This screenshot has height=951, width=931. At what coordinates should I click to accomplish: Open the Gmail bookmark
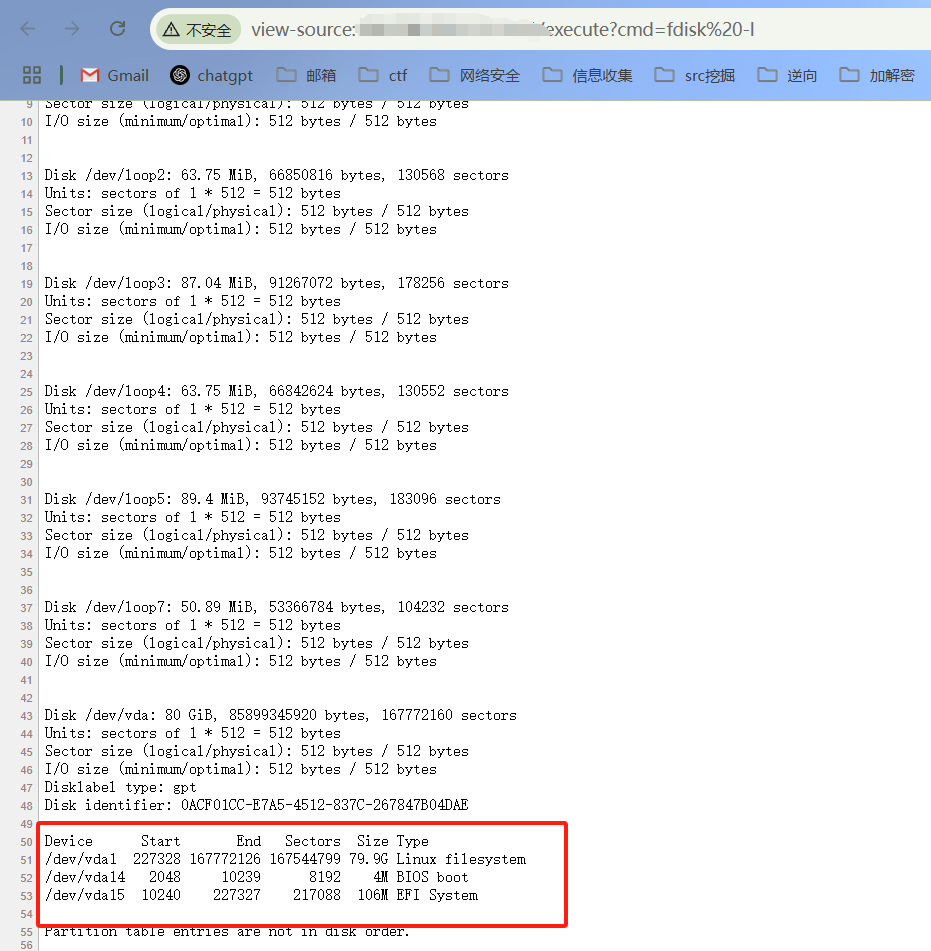[115, 75]
